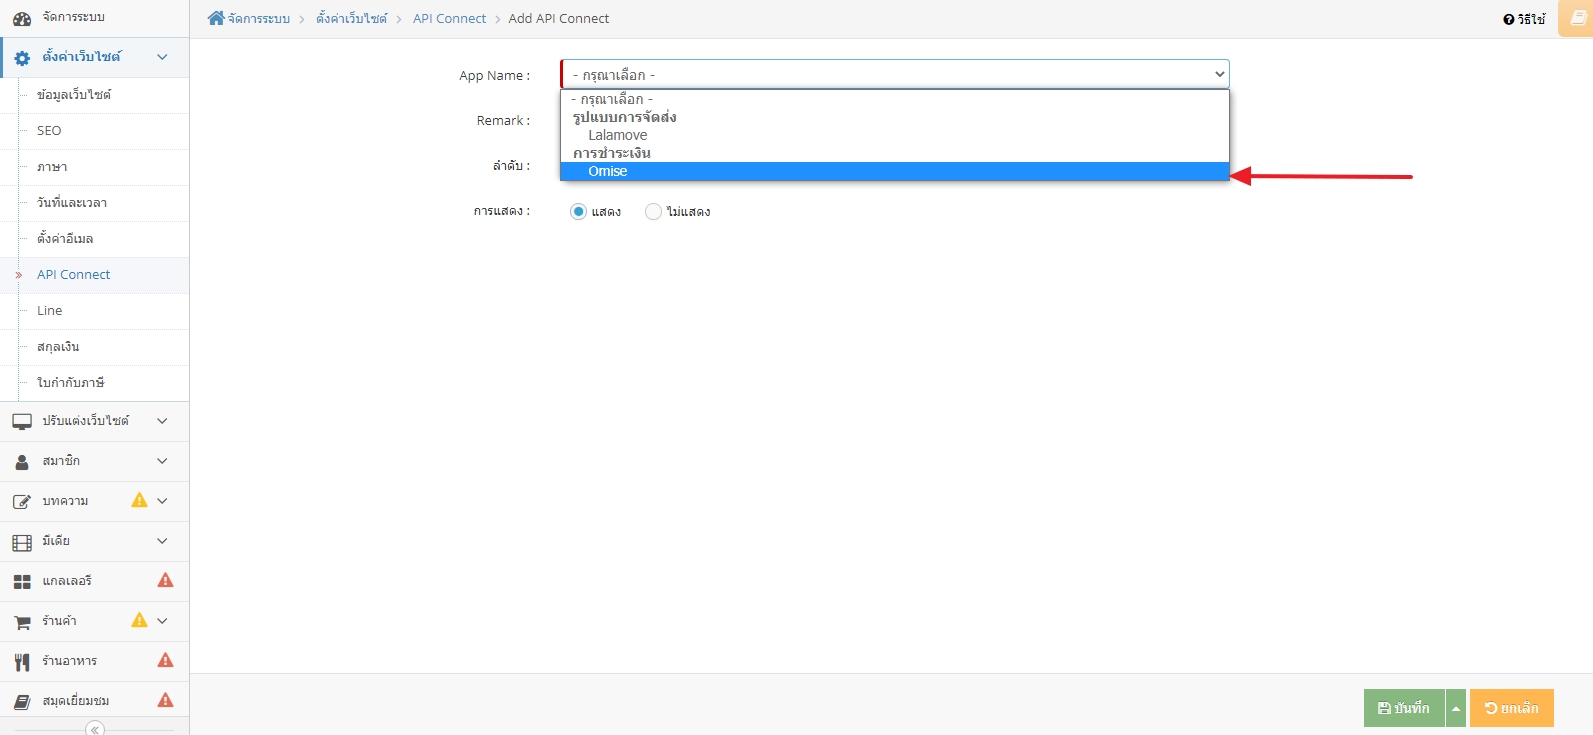Go to จัดการระบบ breadcrumb link
This screenshot has width=1593, height=735.
pos(259,19)
